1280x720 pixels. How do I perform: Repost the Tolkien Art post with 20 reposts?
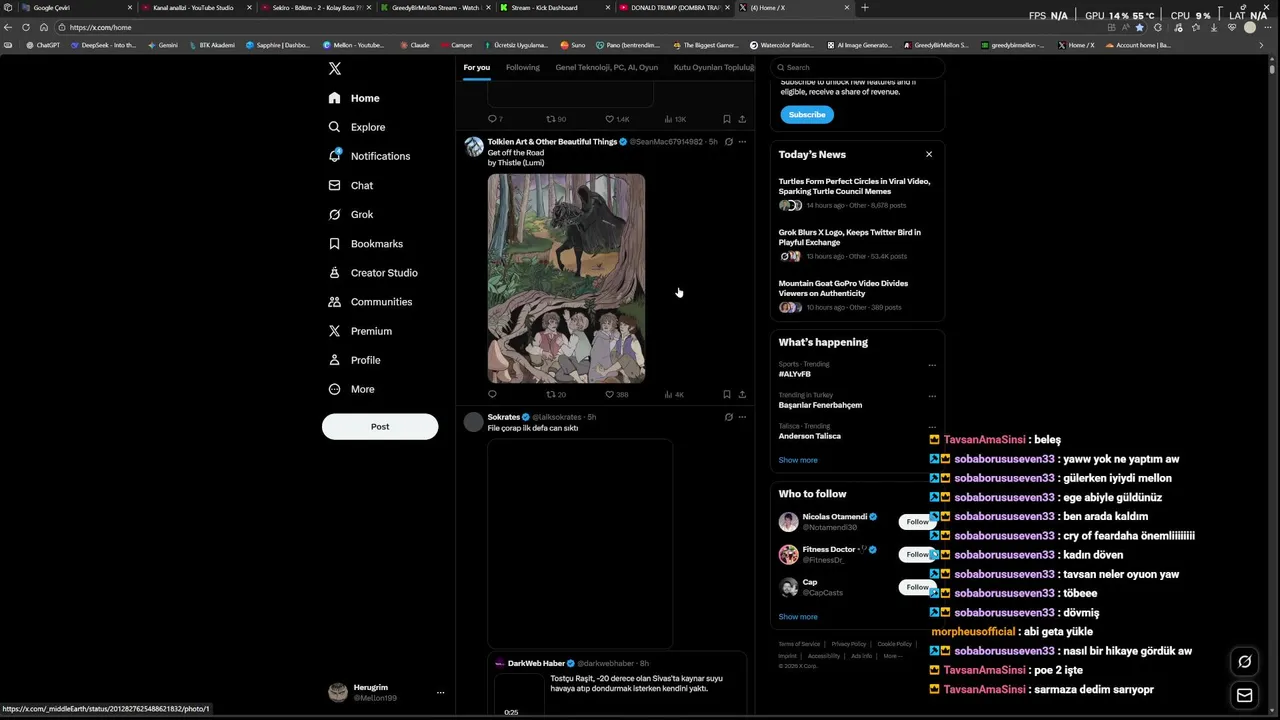coord(556,394)
